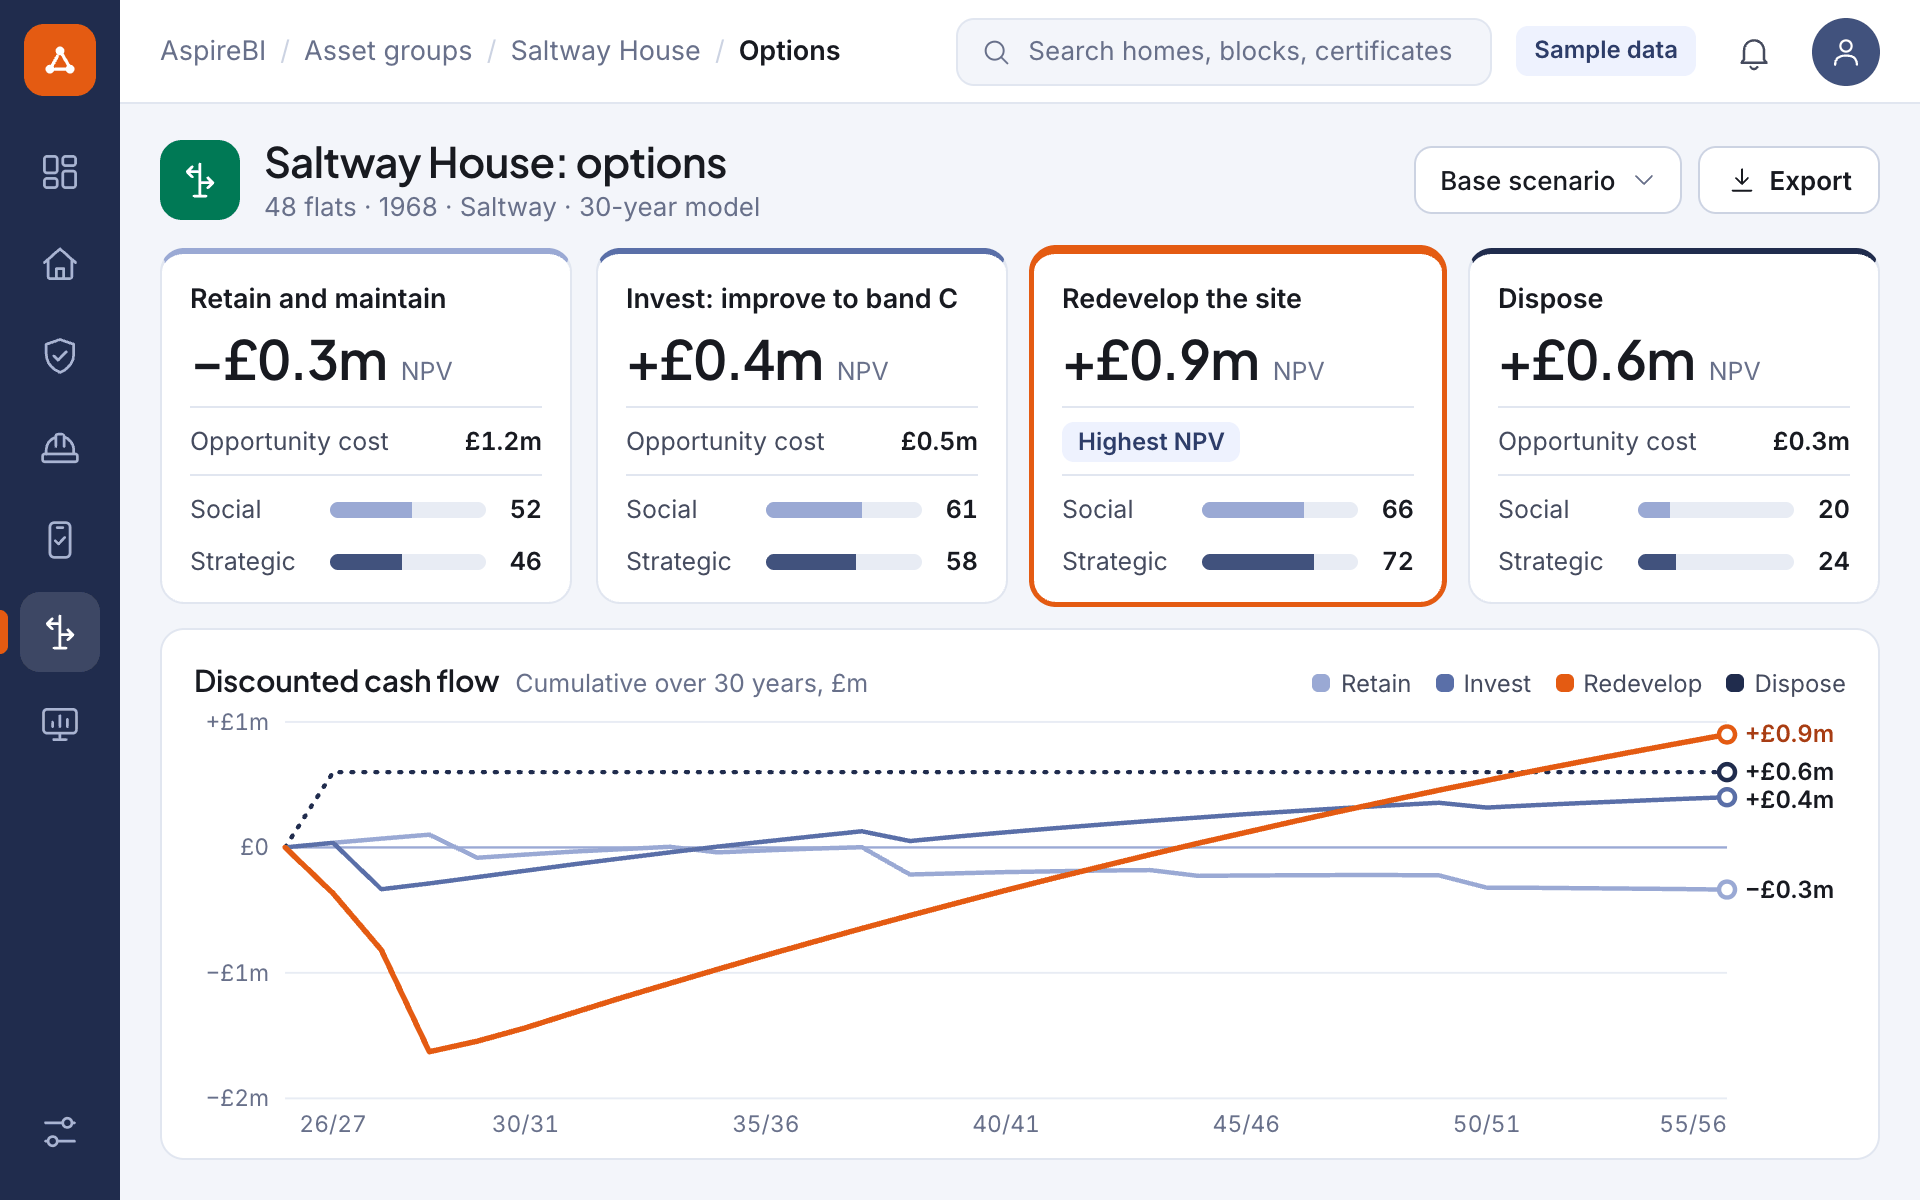Viewport: 1920px width, 1200px height.
Task: Open the dashboard grid icon in sidebar
Action: [60, 172]
